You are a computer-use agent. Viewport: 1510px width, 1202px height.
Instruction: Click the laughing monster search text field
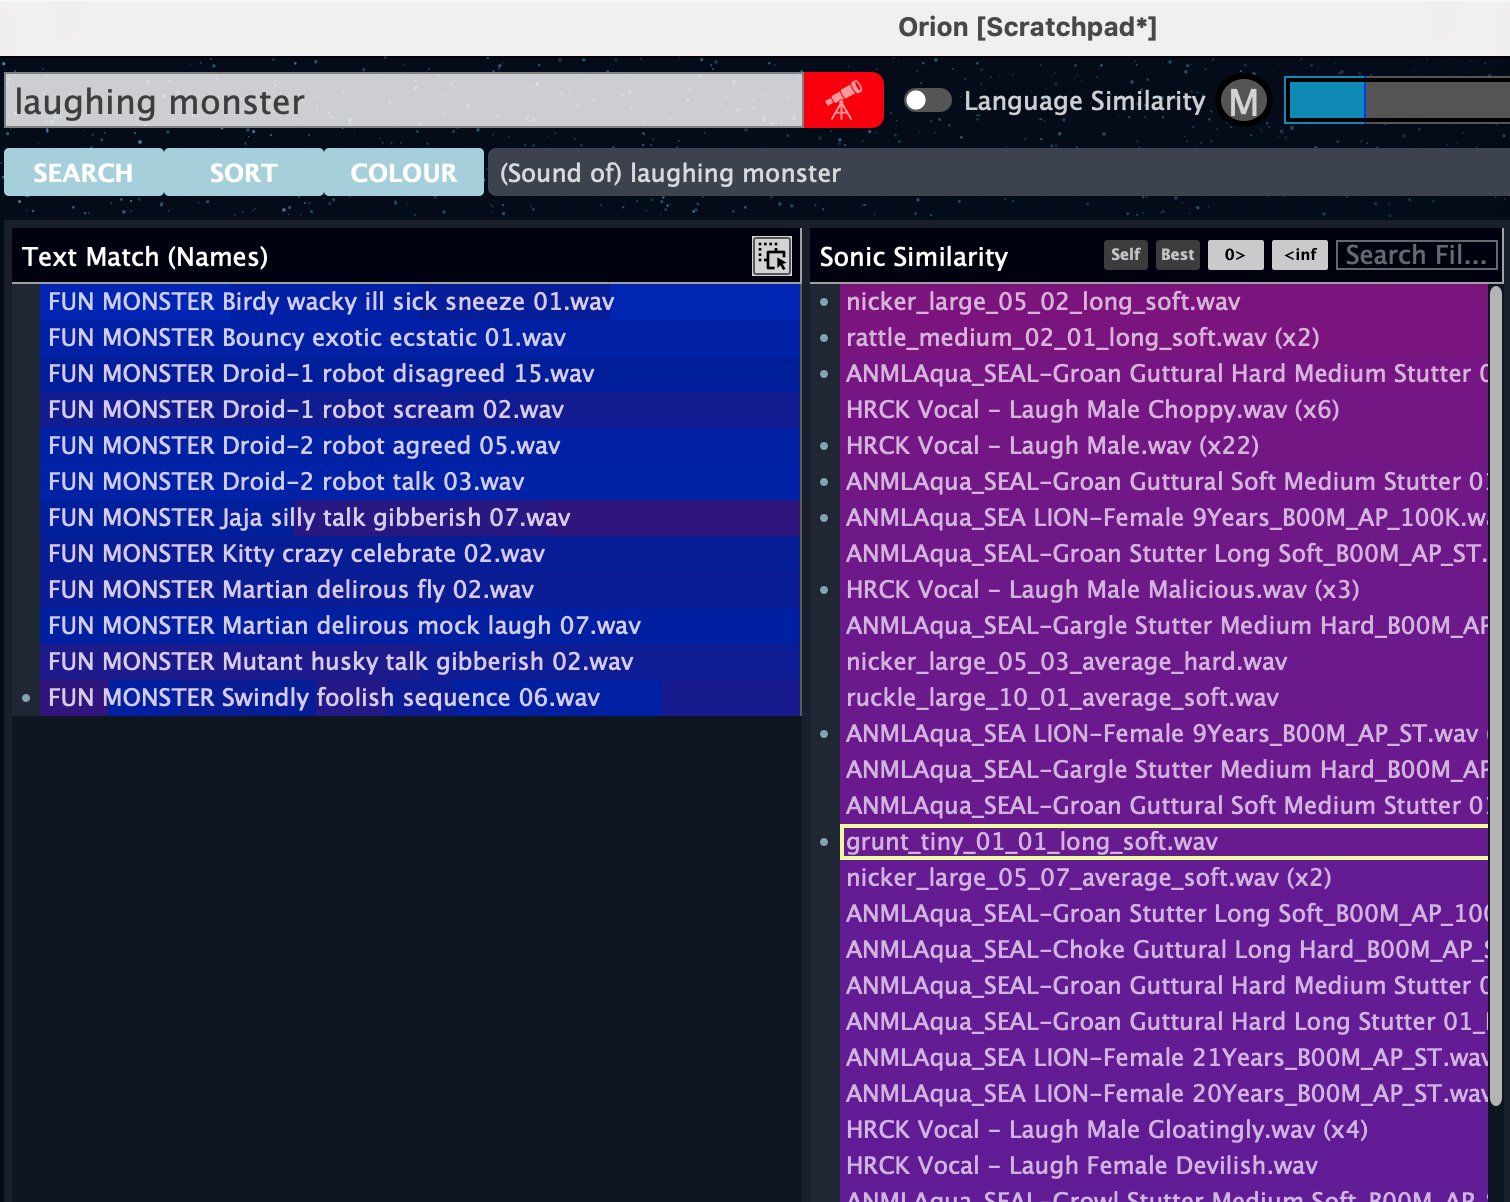click(404, 101)
